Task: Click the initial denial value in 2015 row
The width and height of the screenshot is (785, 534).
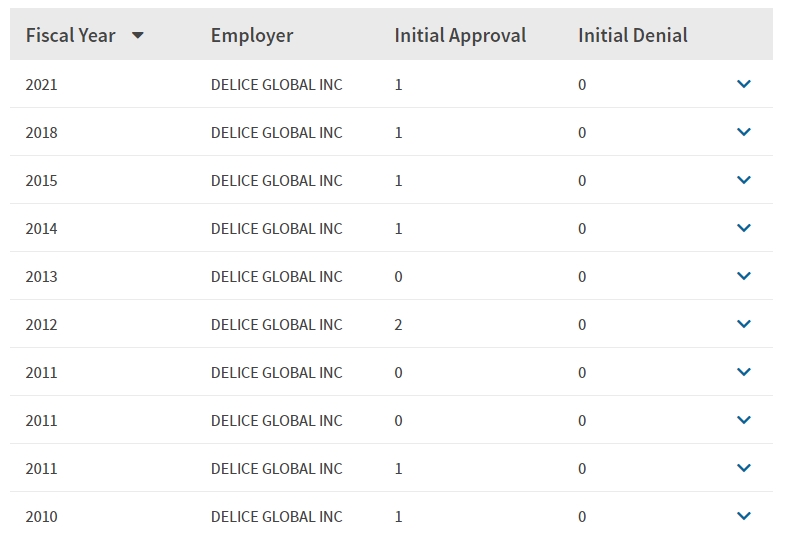Action: click(582, 181)
